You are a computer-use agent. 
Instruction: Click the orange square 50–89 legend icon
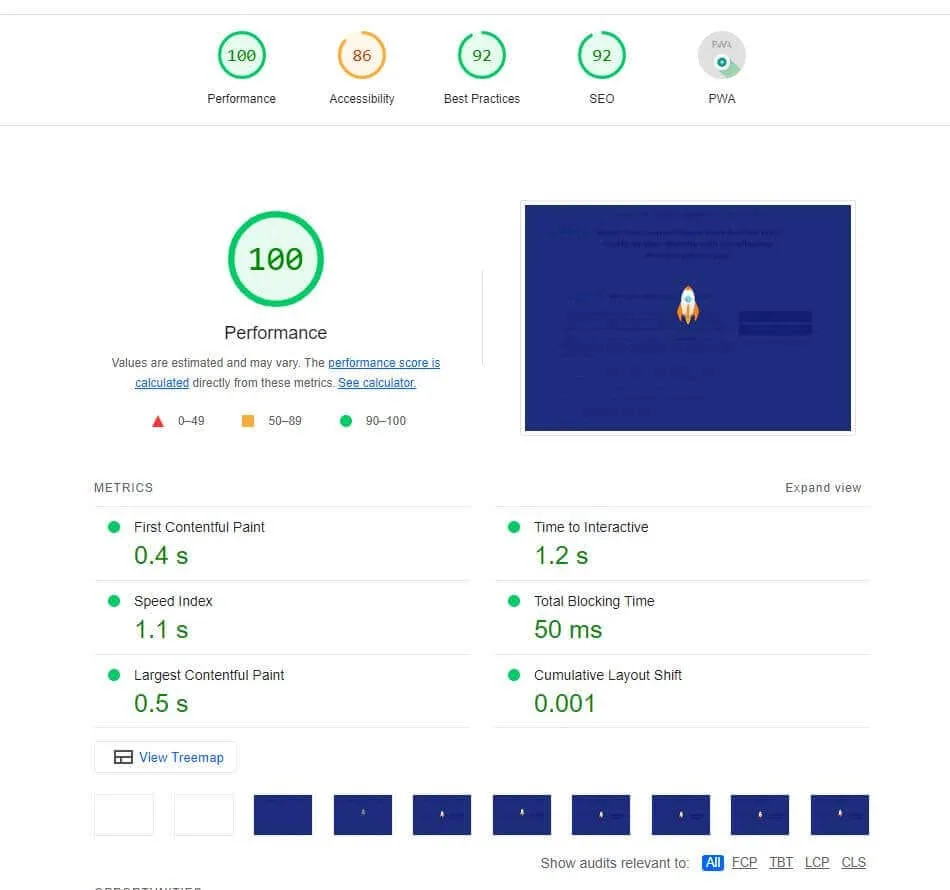click(248, 420)
